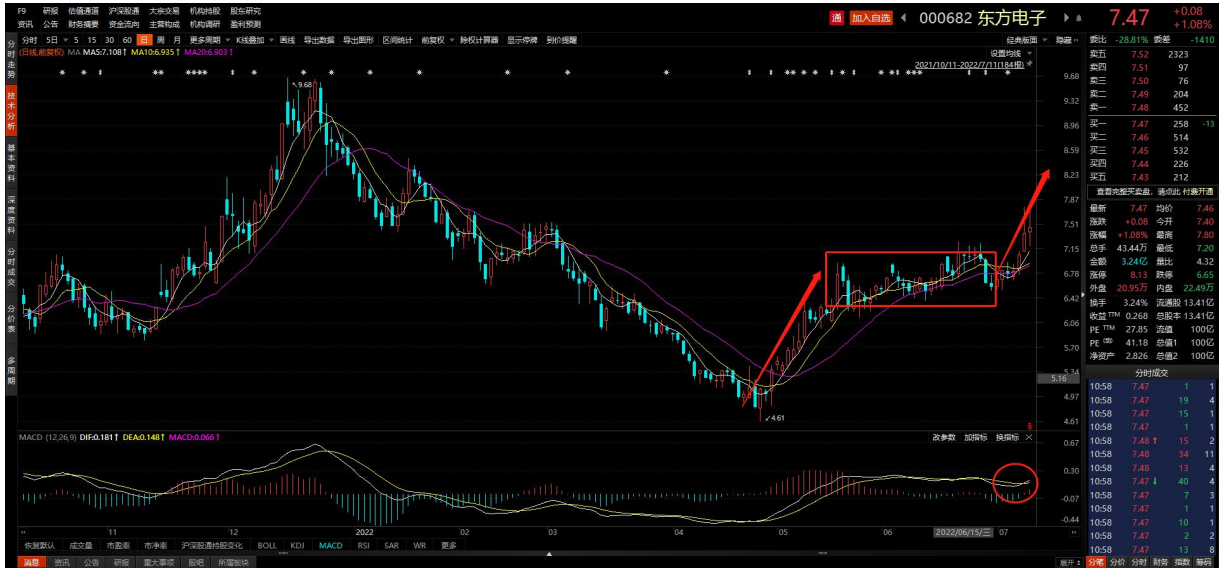1221x573 pixels.
Task: Click 加入自选 to add to watchlist
Action: tap(871, 18)
